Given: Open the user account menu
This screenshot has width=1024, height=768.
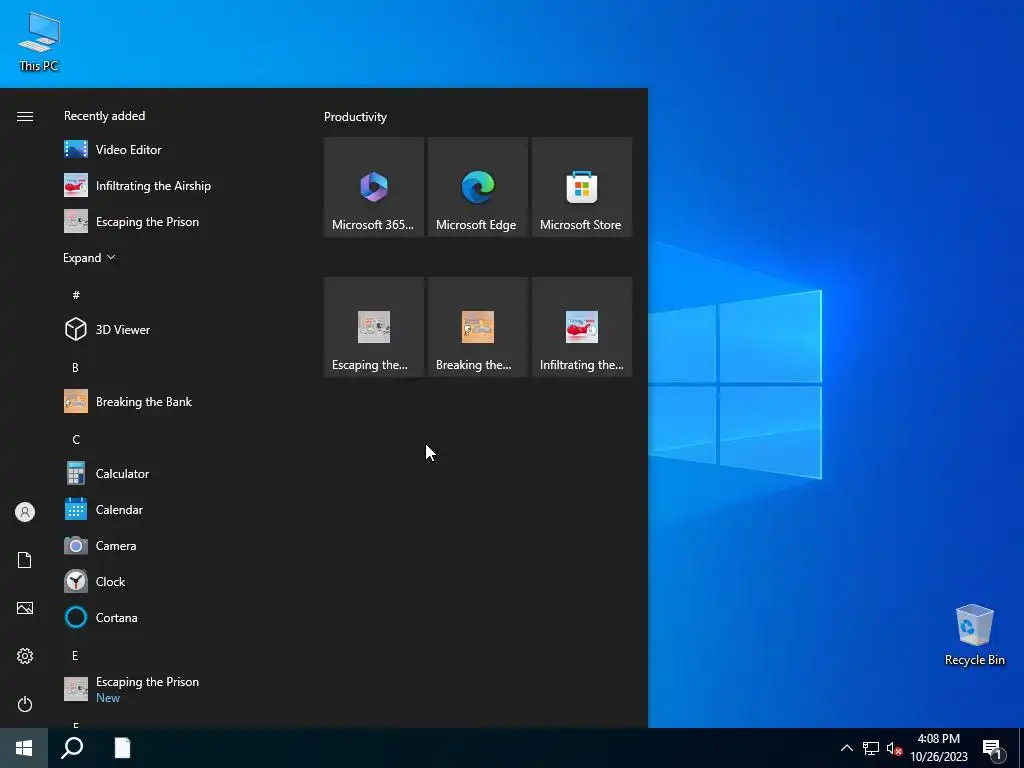Looking at the screenshot, I should [25, 512].
